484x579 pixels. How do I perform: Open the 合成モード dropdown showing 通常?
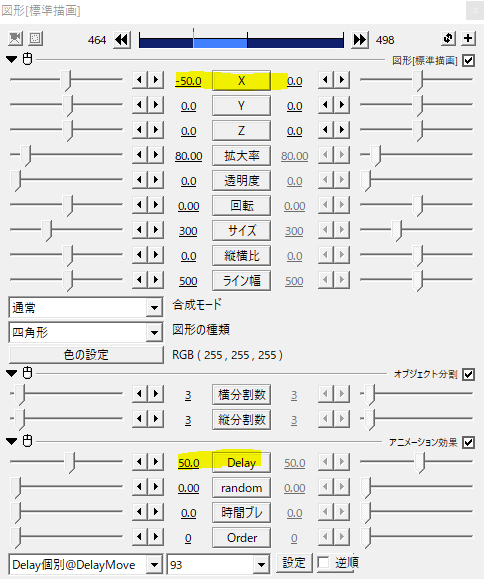pyautogui.click(x=85, y=307)
